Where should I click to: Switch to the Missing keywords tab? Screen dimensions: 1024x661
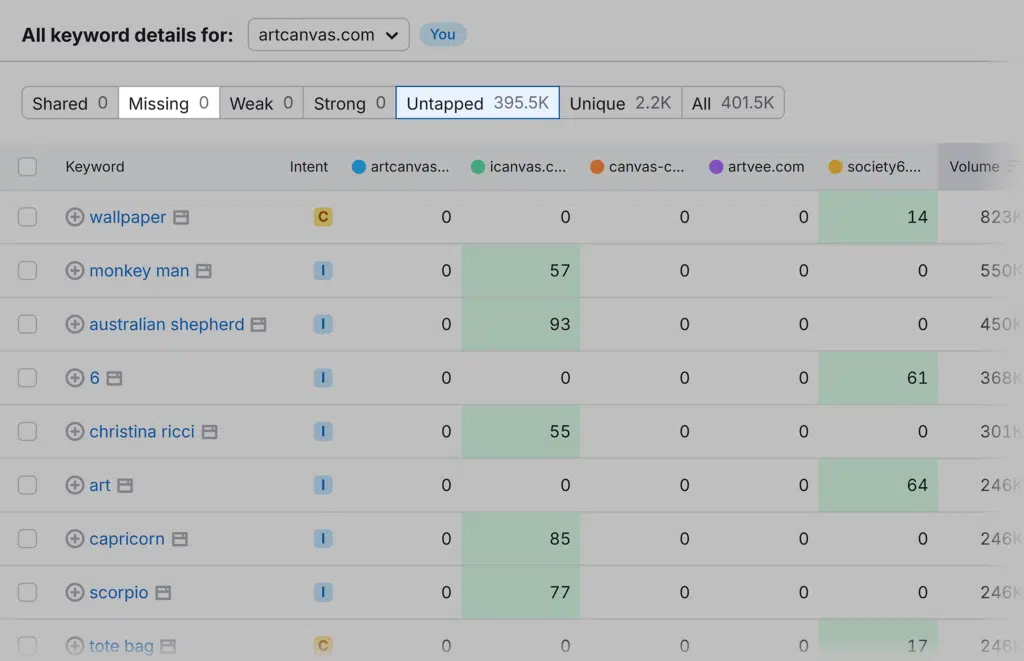169,103
